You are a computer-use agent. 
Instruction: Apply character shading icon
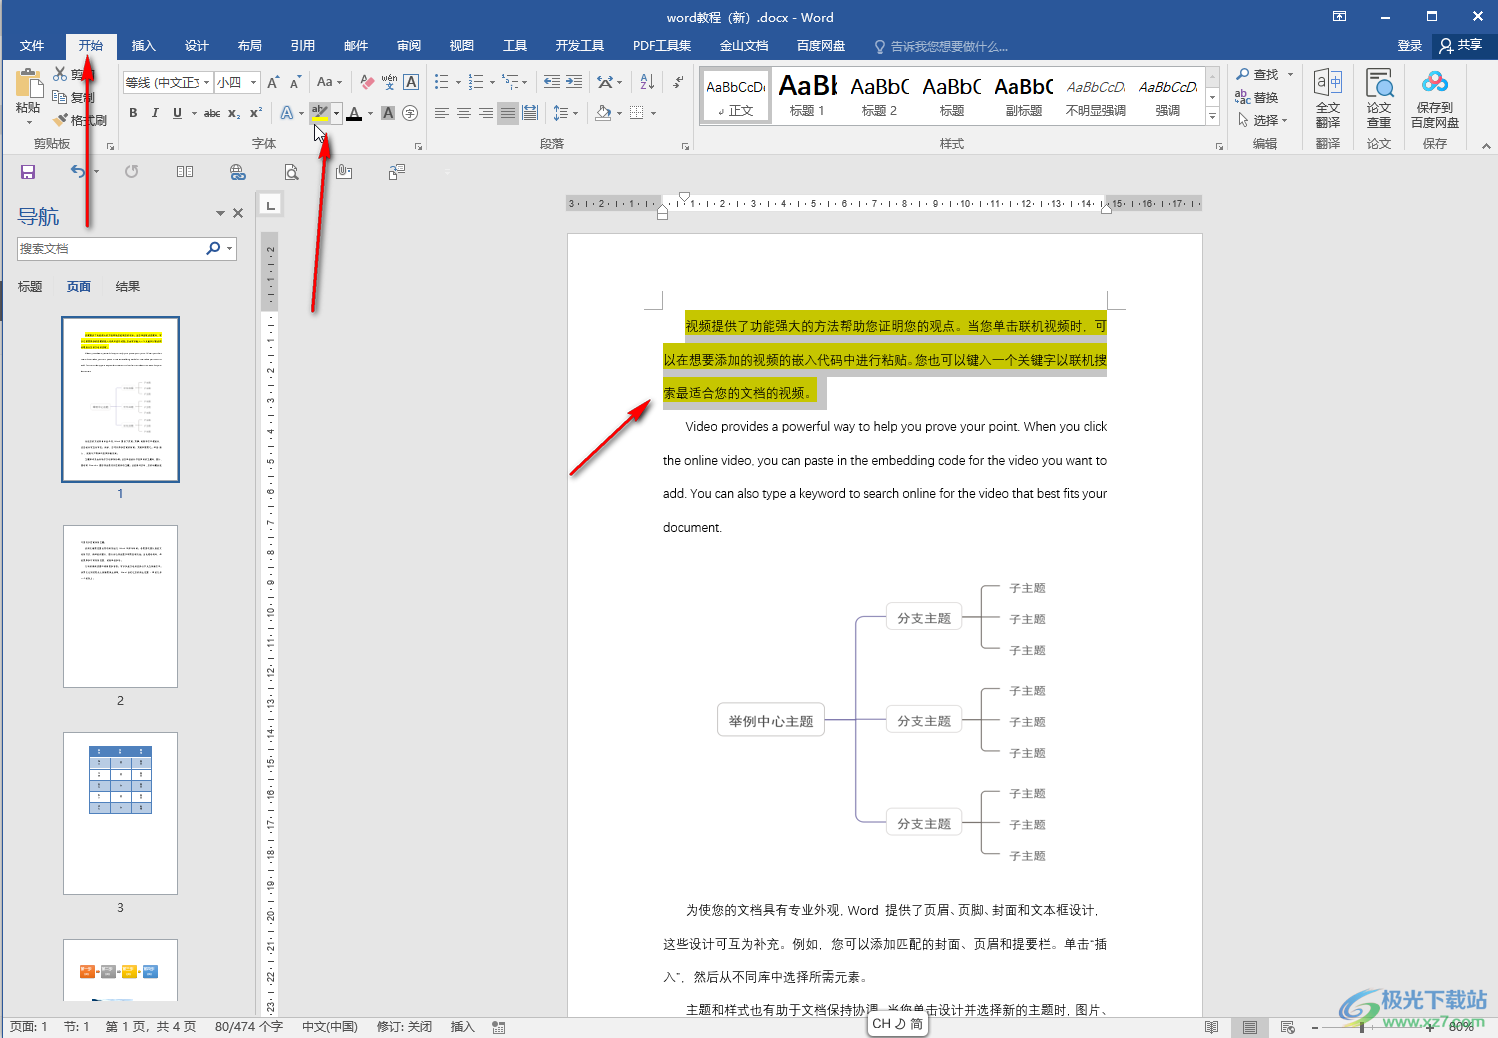click(388, 113)
